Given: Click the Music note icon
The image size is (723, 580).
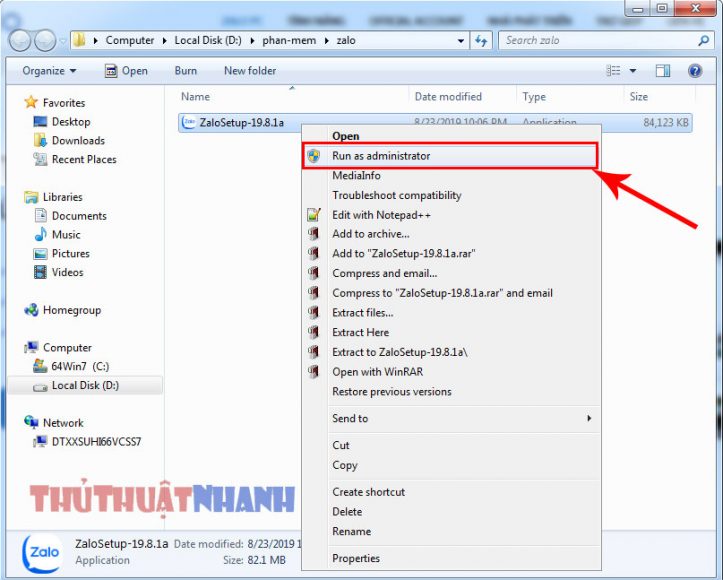Looking at the screenshot, I should 41,234.
